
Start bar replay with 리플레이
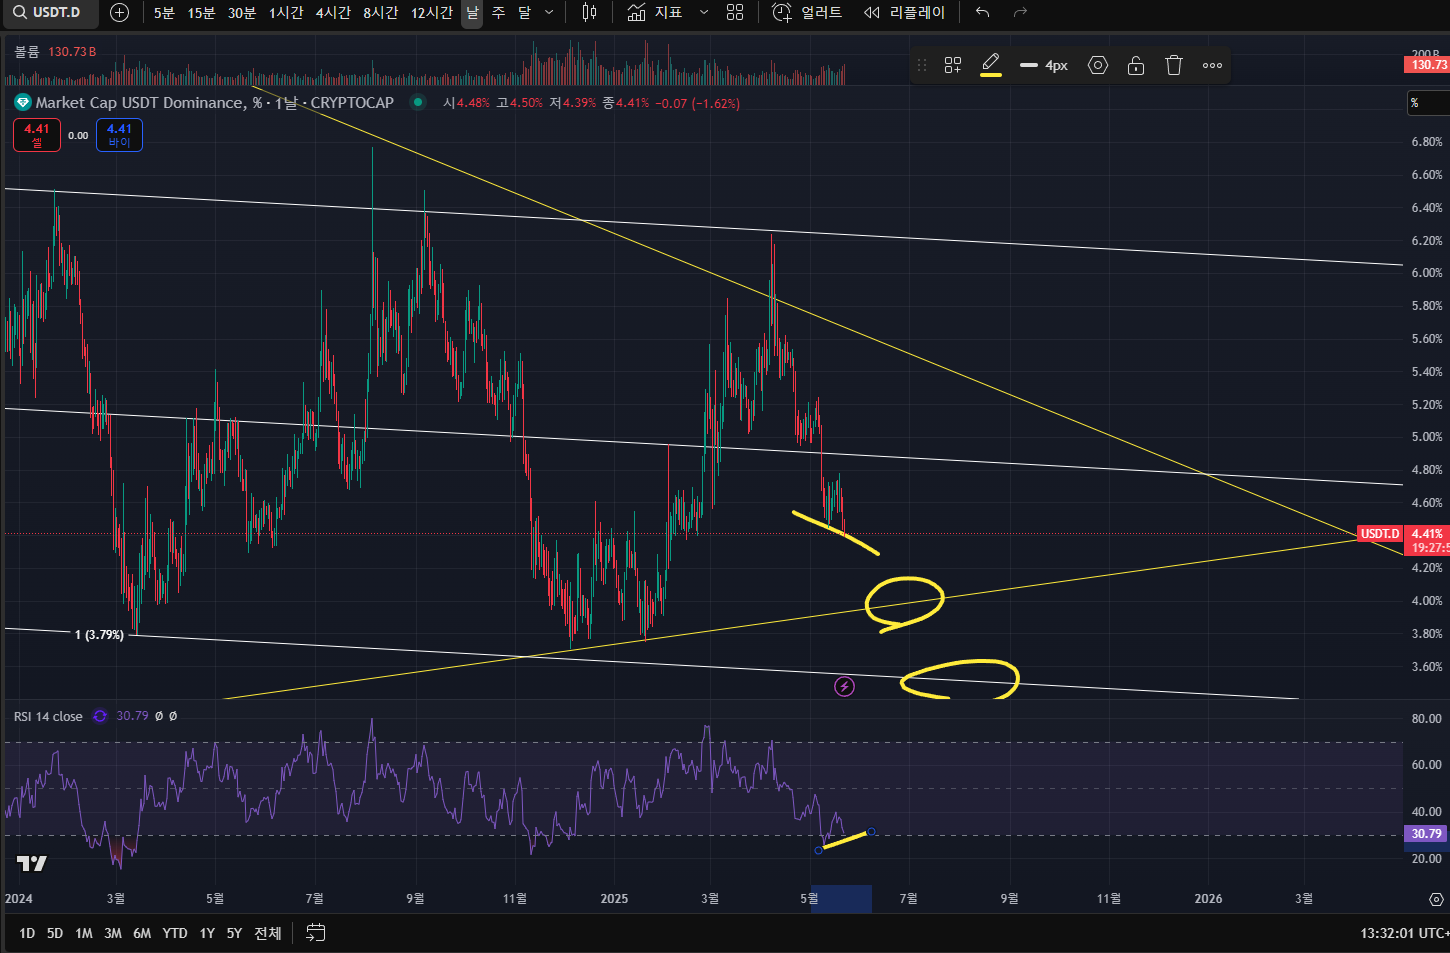point(904,12)
